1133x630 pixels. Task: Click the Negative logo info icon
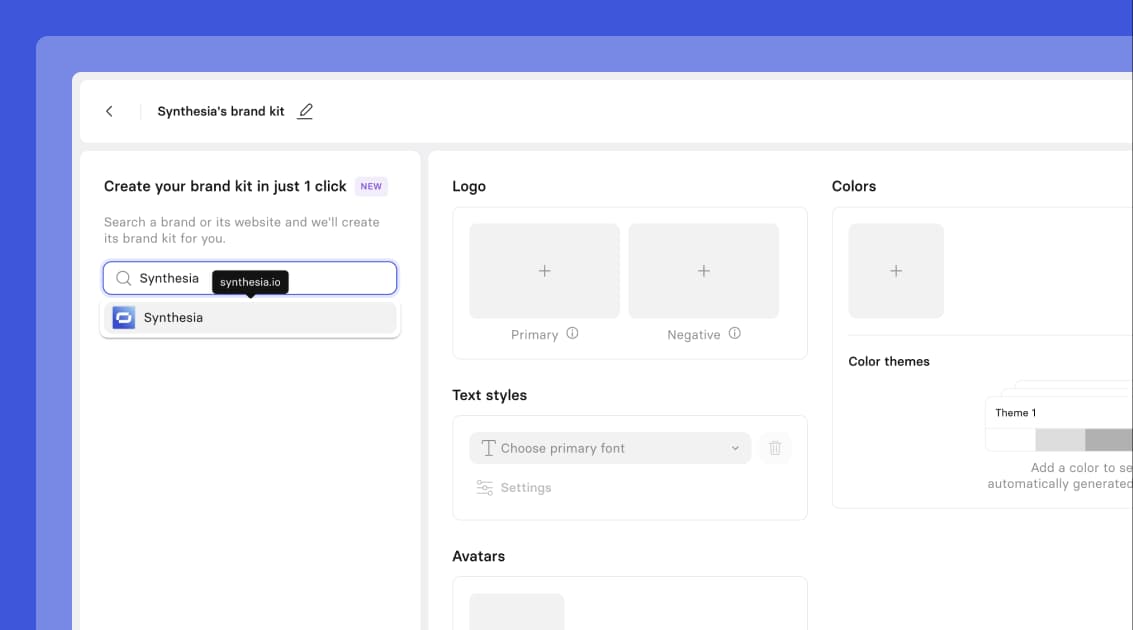(735, 333)
